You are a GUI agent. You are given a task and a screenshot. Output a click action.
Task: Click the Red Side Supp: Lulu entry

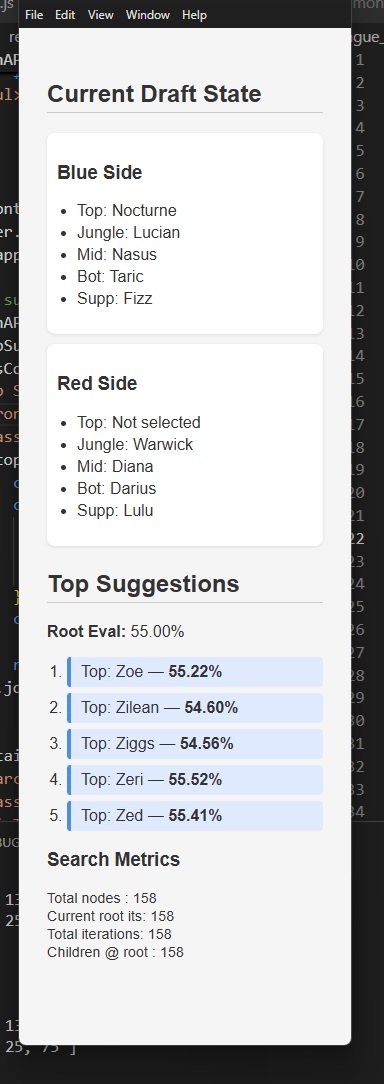coord(115,511)
